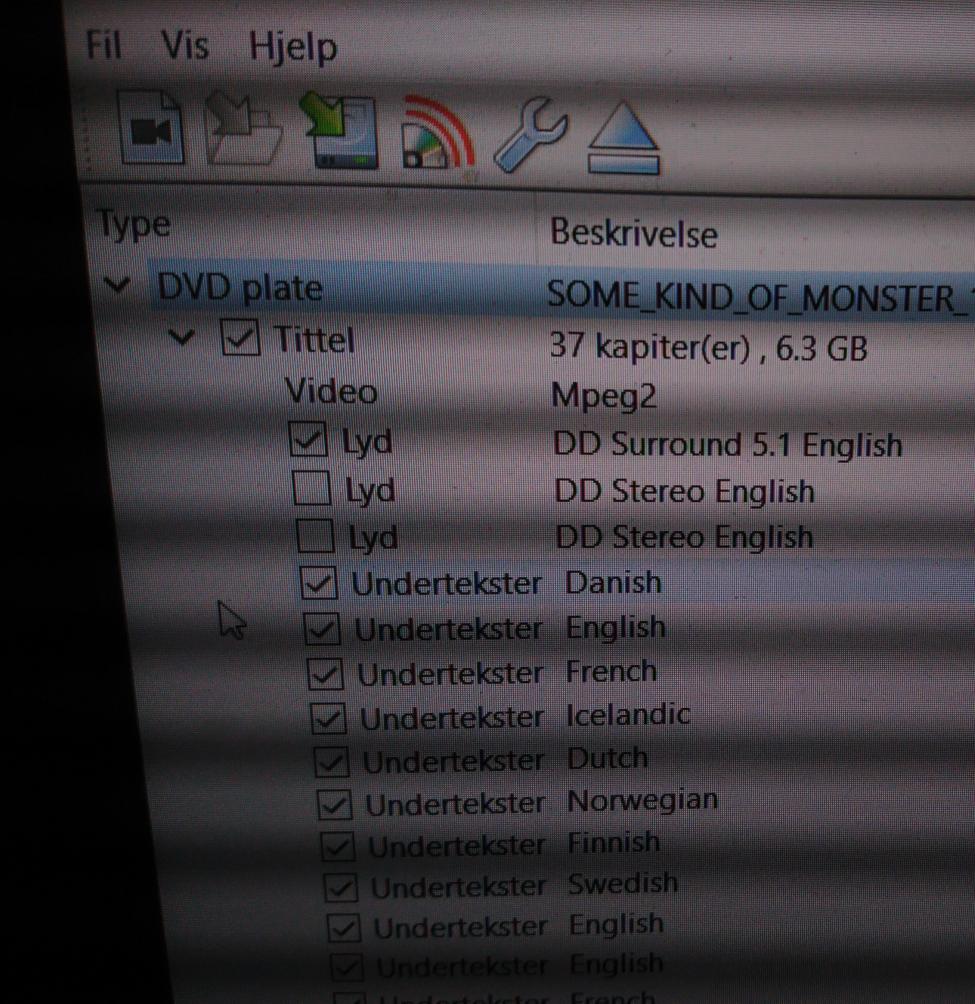The width and height of the screenshot is (975, 1004).
Task: Uncheck the Icelandic Undertekster checkbox
Action: 328,718
